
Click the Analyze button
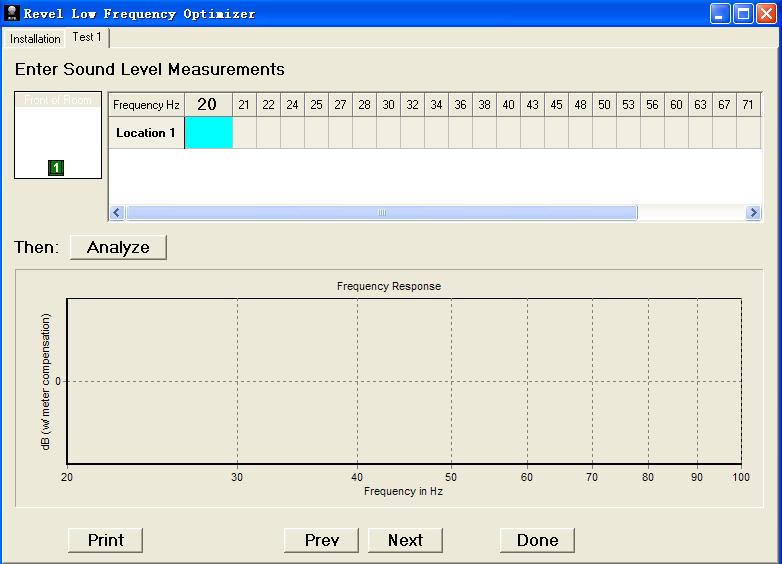pyautogui.click(x=118, y=247)
